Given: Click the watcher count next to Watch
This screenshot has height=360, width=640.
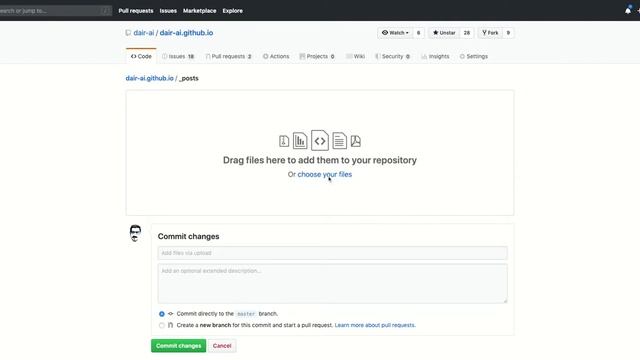Looking at the screenshot, I should pyautogui.click(x=418, y=33).
